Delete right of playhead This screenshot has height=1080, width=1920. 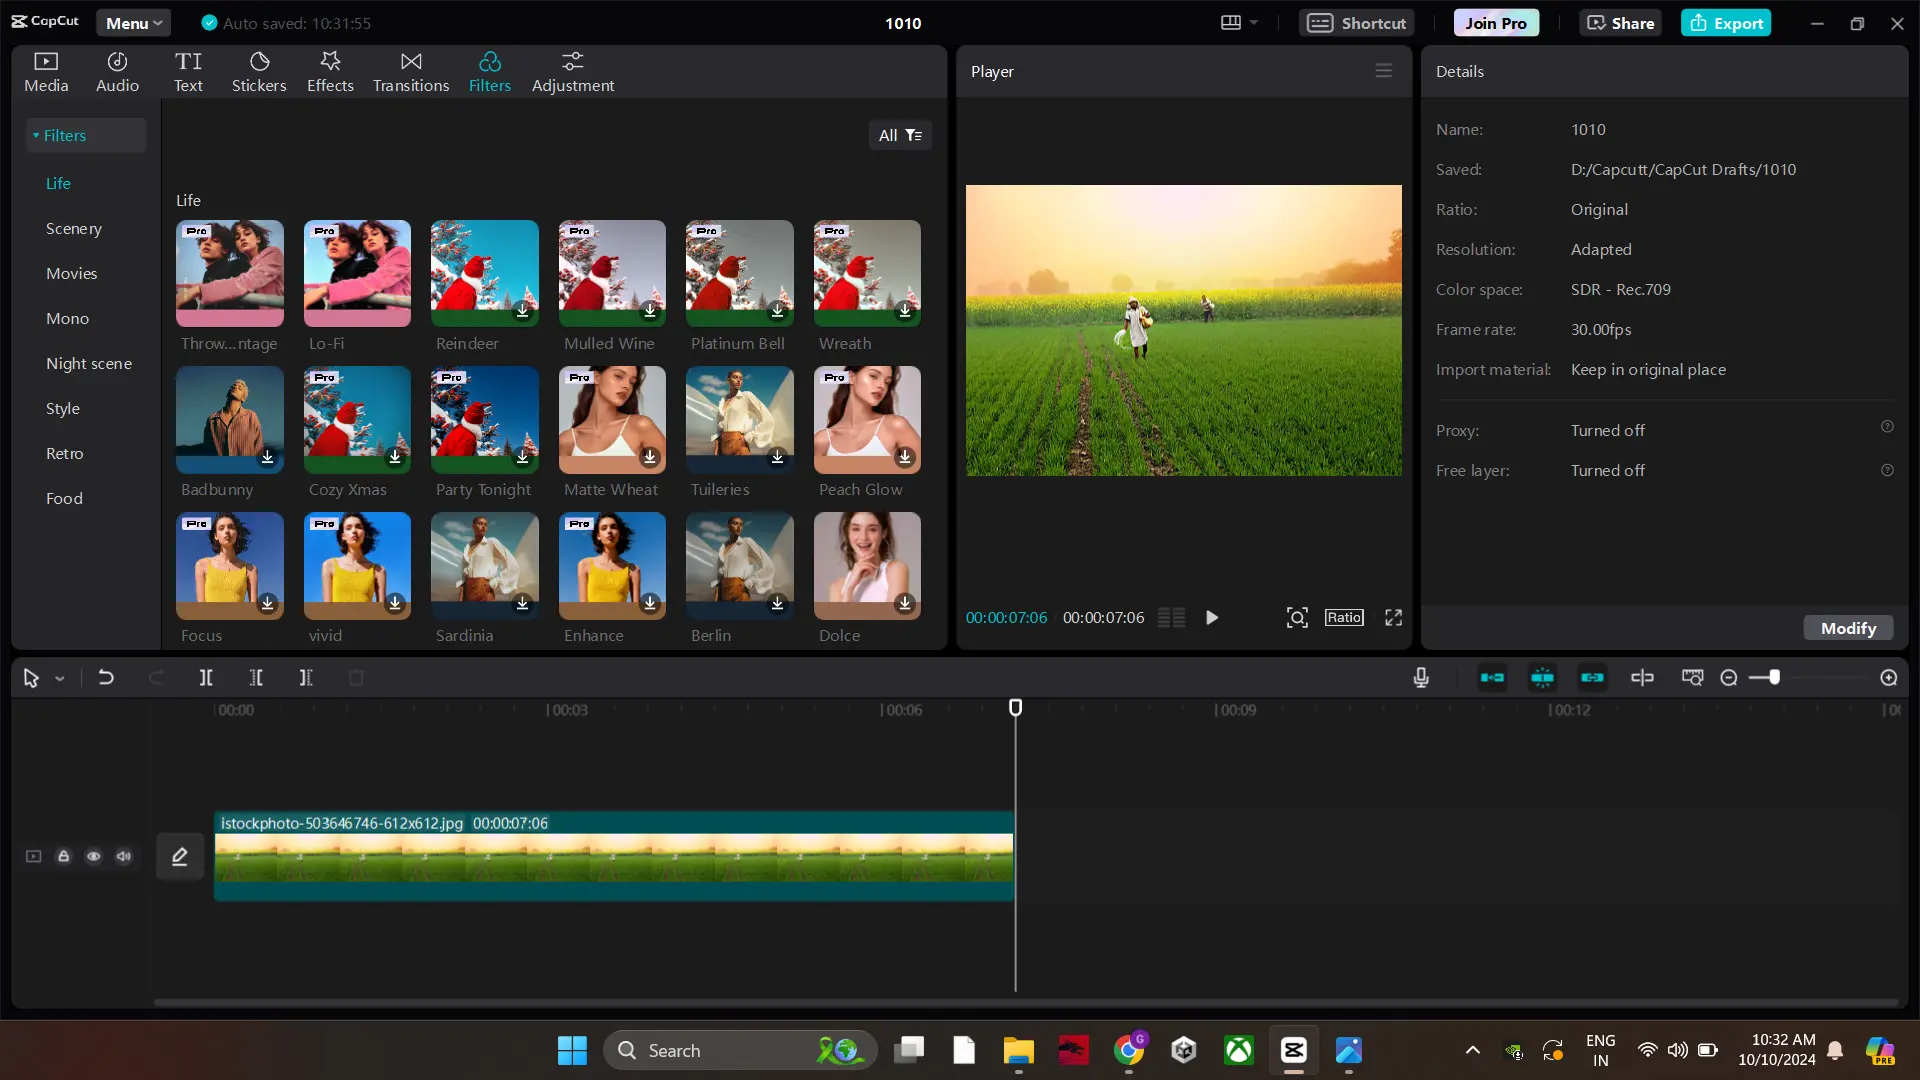pos(306,678)
